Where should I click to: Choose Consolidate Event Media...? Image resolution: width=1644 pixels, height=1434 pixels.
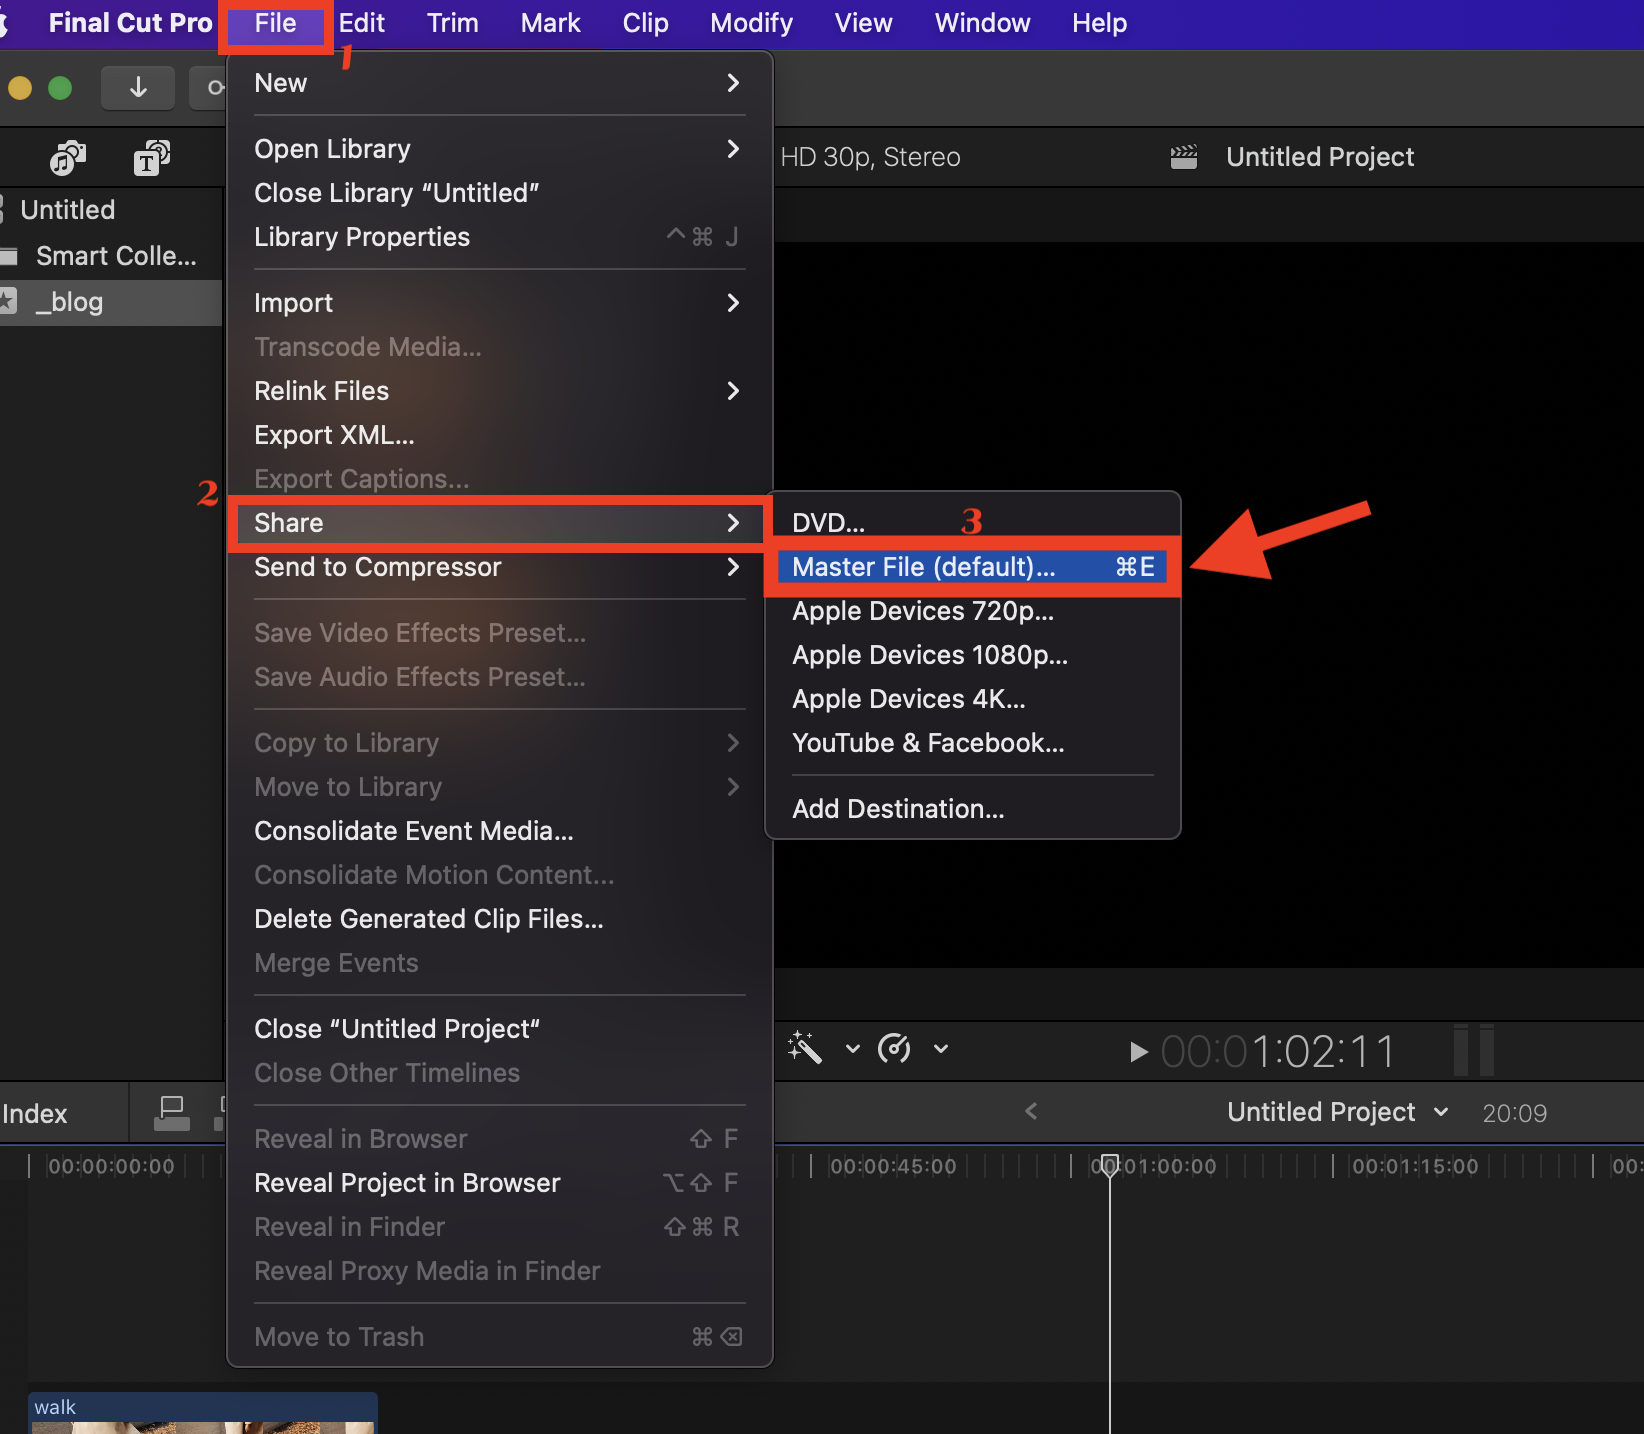[x=499, y=831]
